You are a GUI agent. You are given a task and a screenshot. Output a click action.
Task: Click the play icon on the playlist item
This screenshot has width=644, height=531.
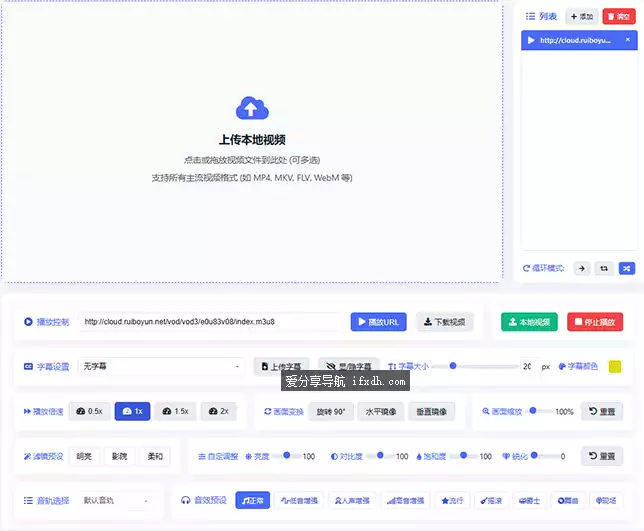(x=531, y=40)
